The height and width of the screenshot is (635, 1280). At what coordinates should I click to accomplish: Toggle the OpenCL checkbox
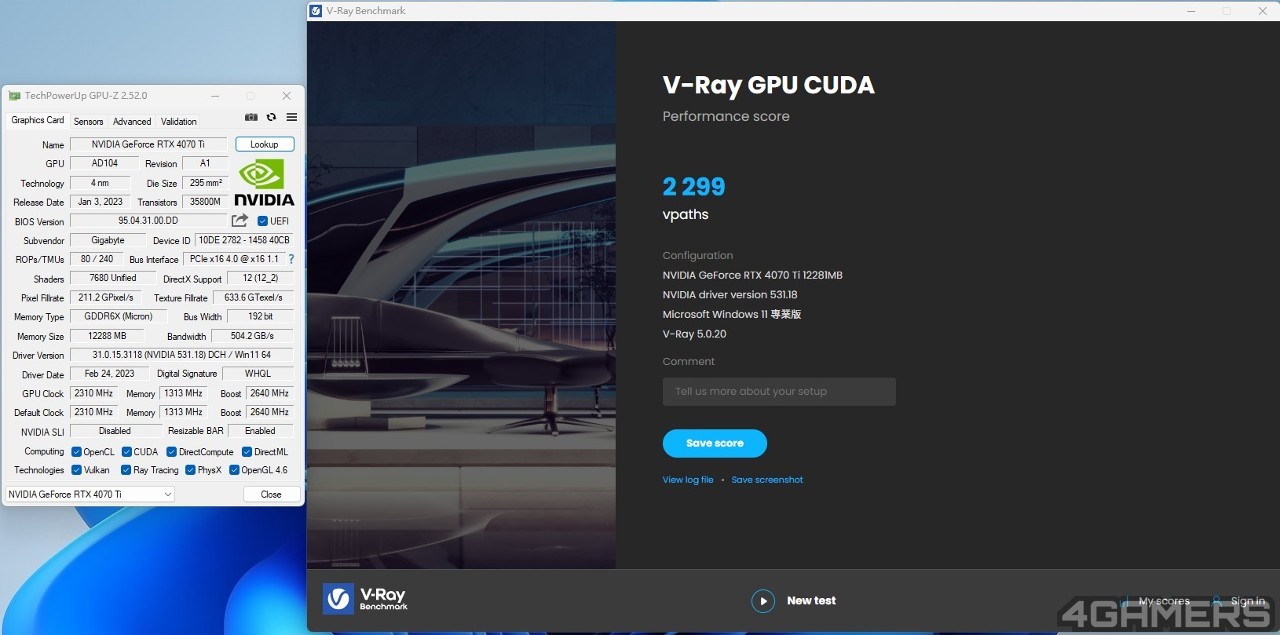(76, 452)
